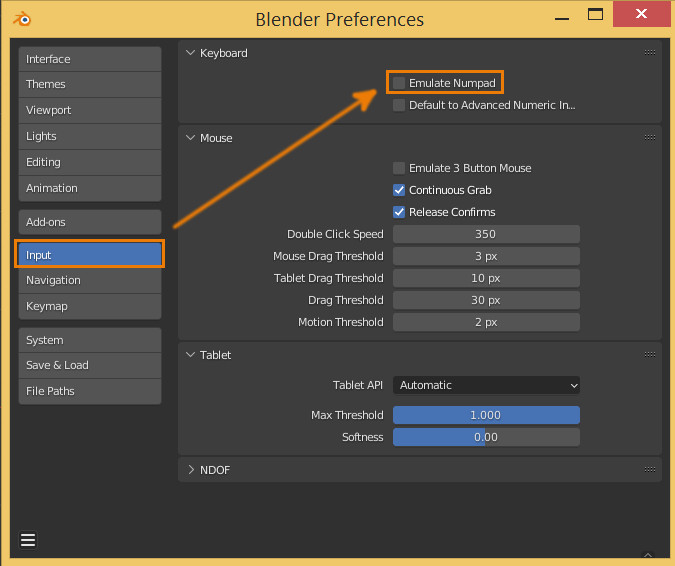Click the Max Threshold slider
Screen dimensions: 675x566
pyautogui.click(x=486, y=415)
